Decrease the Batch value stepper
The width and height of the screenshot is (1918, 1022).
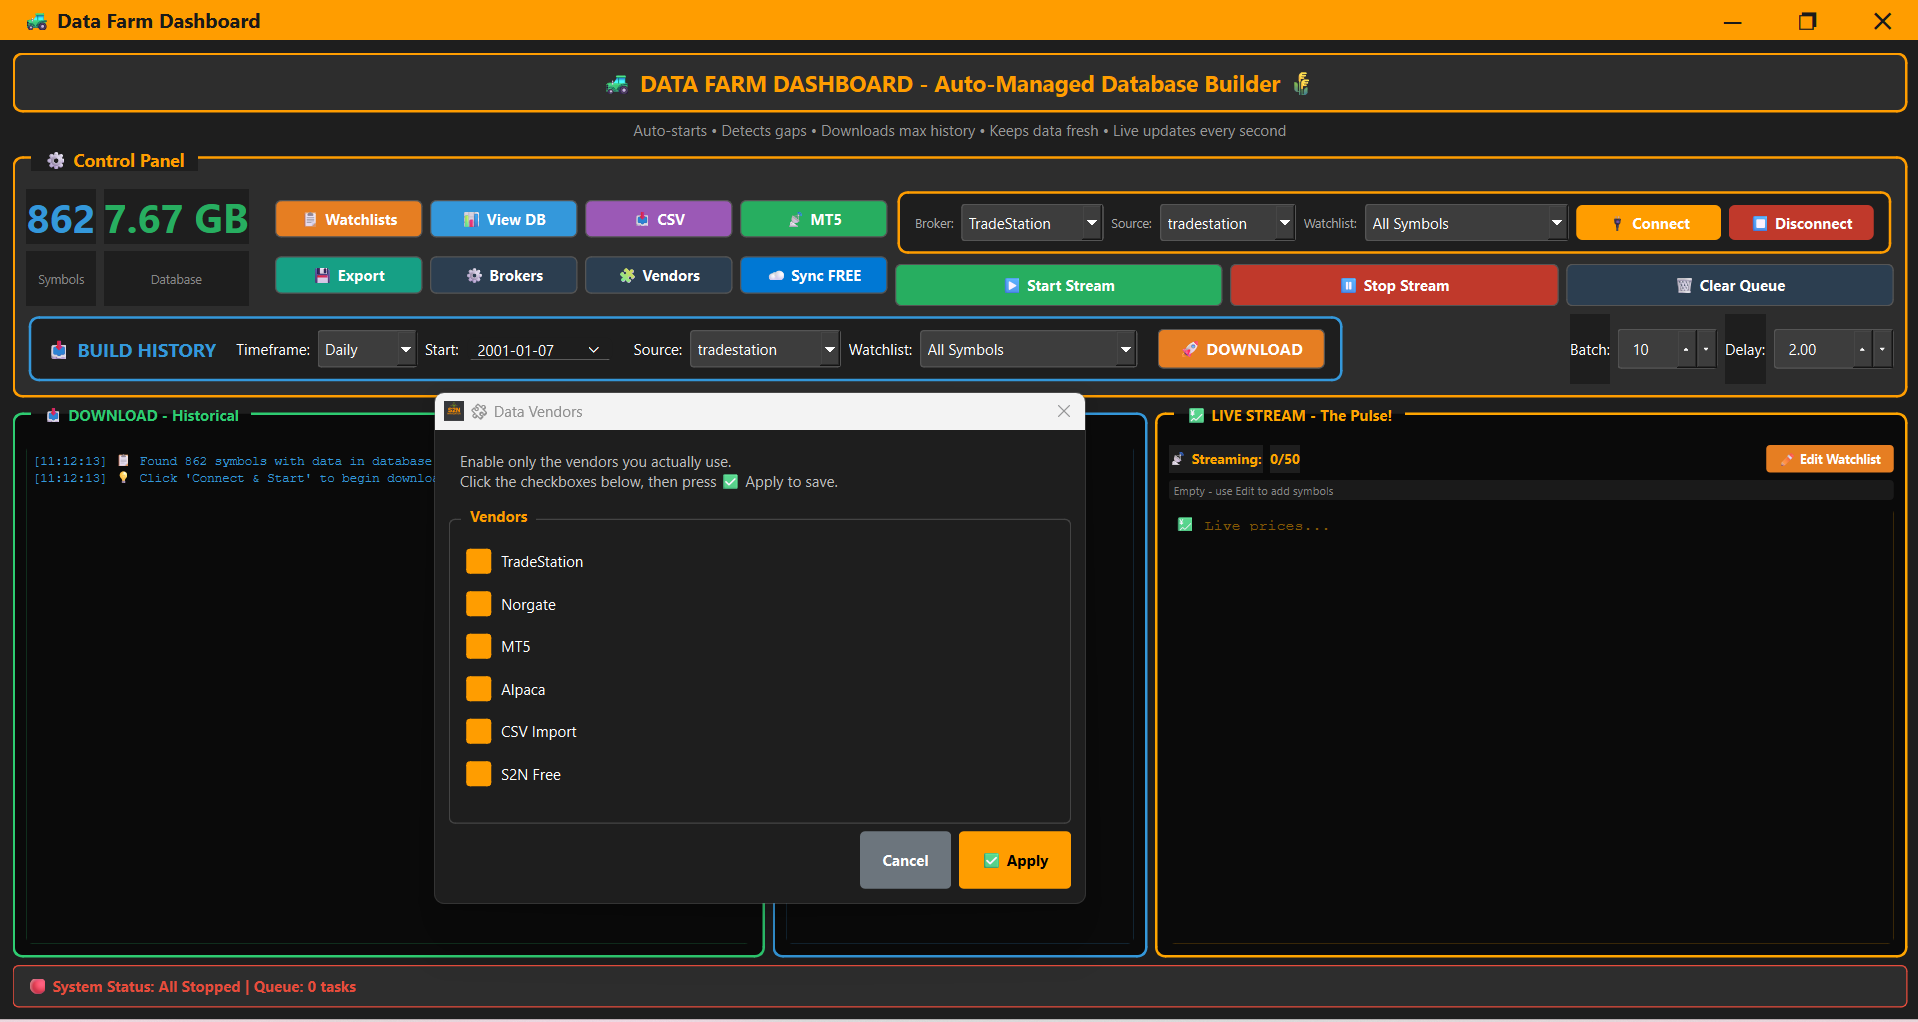[x=1706, y=349]
